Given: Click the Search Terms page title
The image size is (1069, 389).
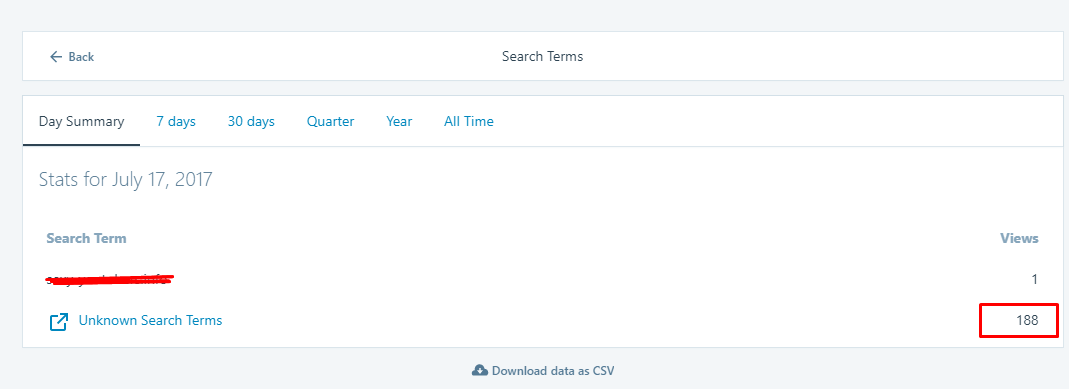Looking at the screenshot, I should [543, 57].
